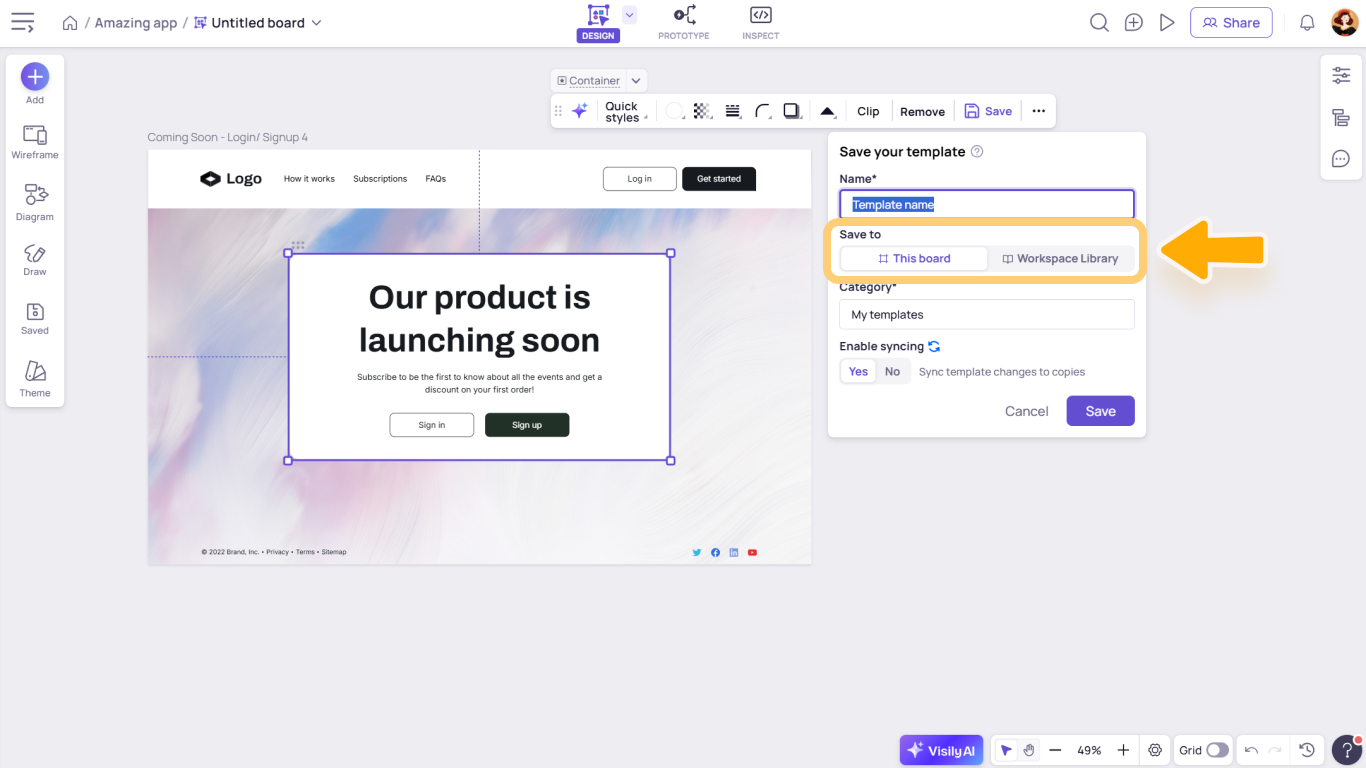
Task: Launch the Visily AI assistant
Action: click(940, 749)
